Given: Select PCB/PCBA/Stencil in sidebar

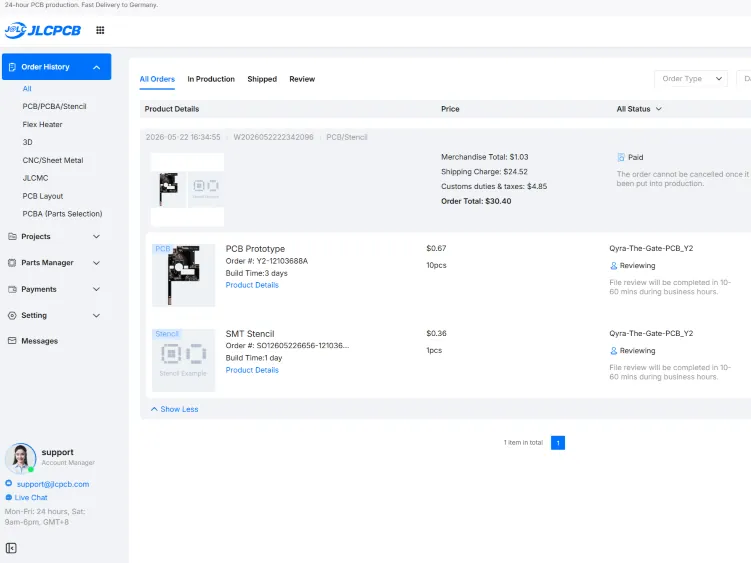Looking at the screenshot, I should 54,106.
